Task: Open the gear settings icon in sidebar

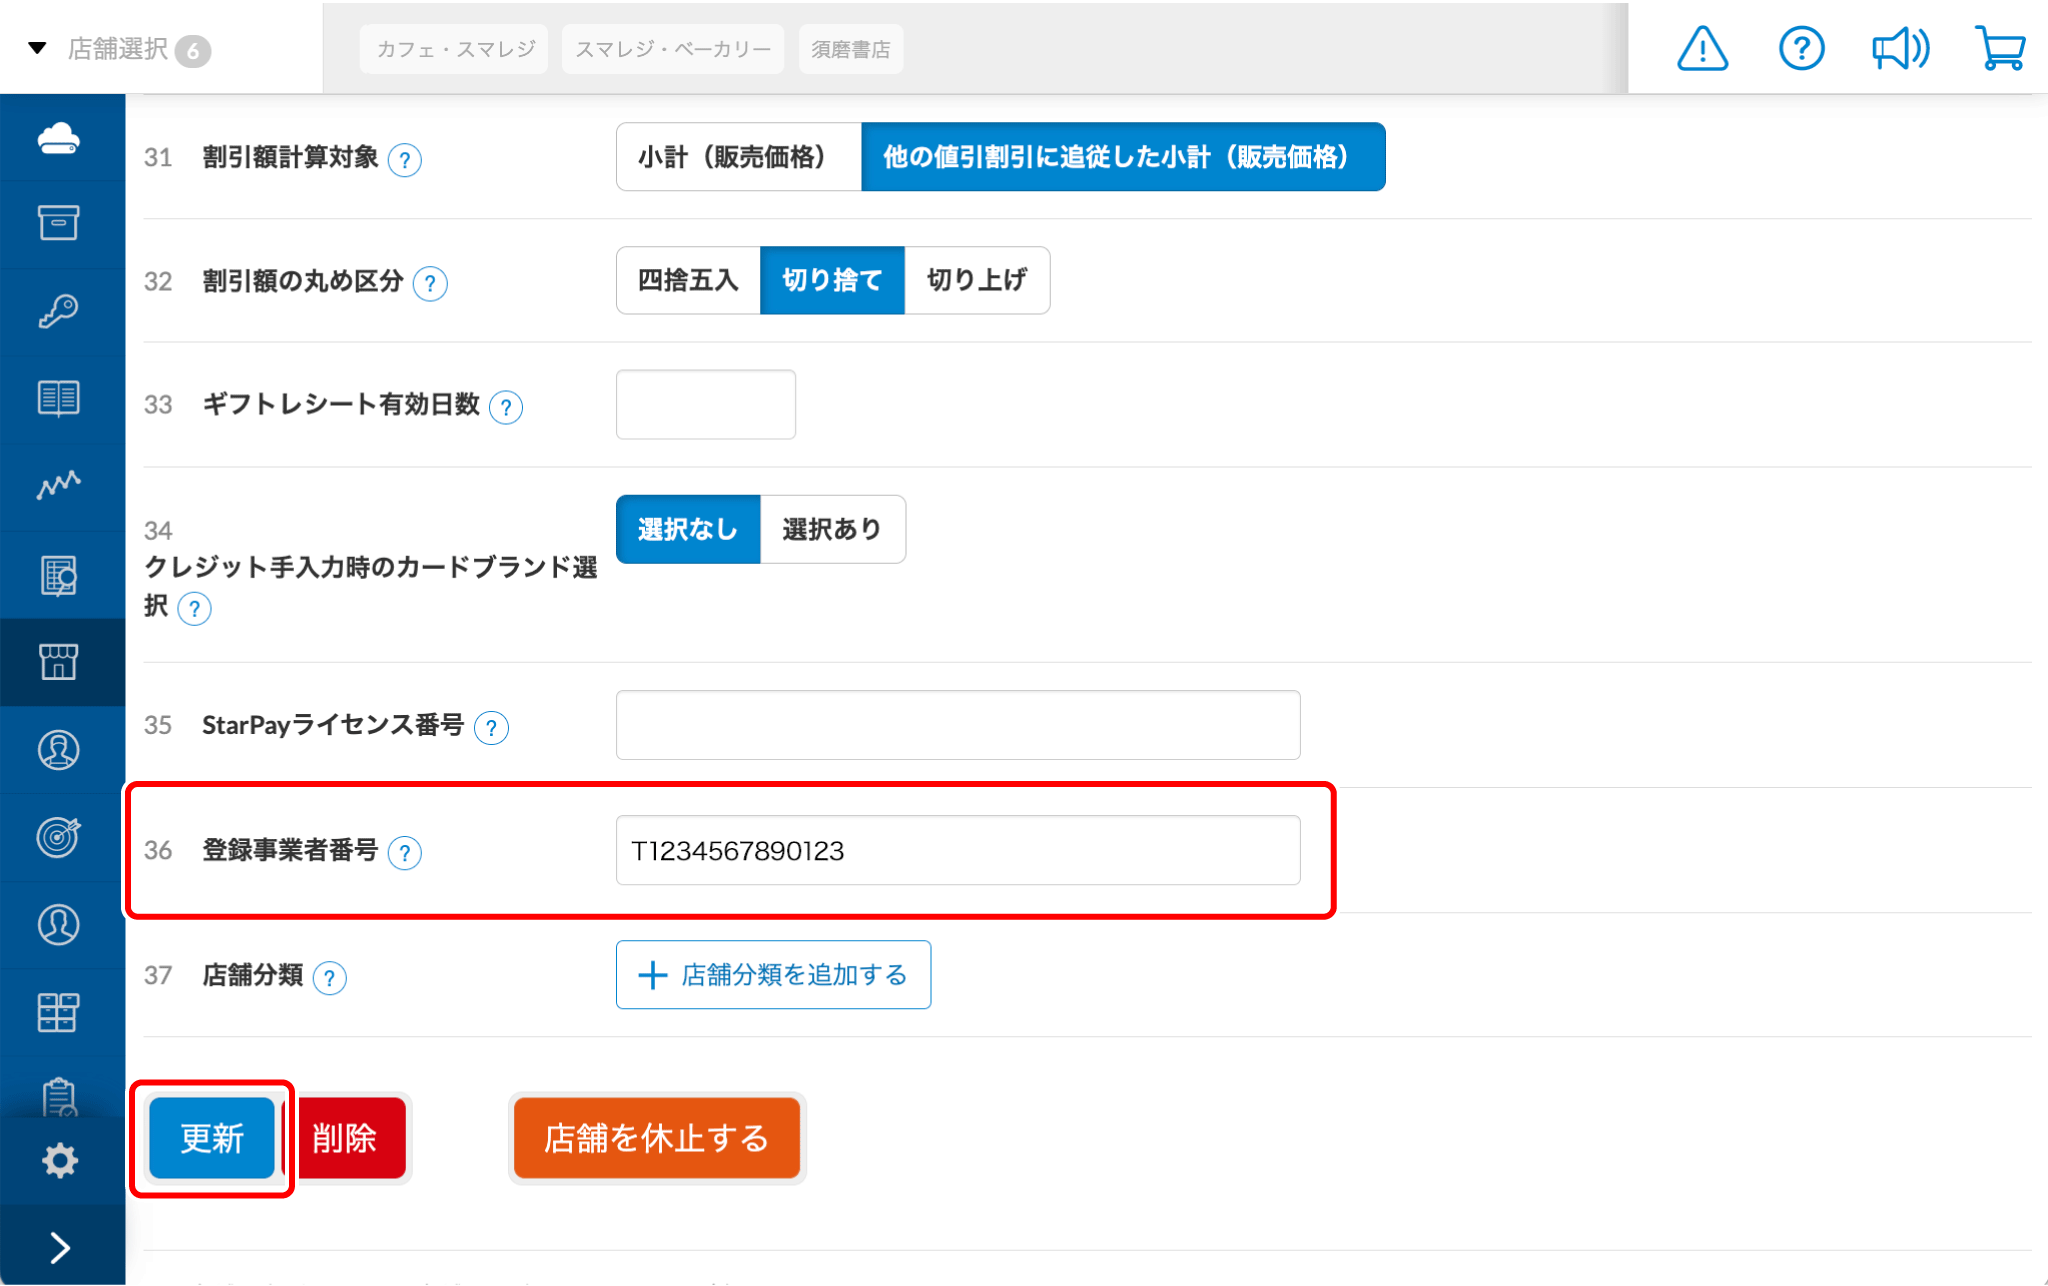Action: pyautogui.click(x=59, y=1160)
